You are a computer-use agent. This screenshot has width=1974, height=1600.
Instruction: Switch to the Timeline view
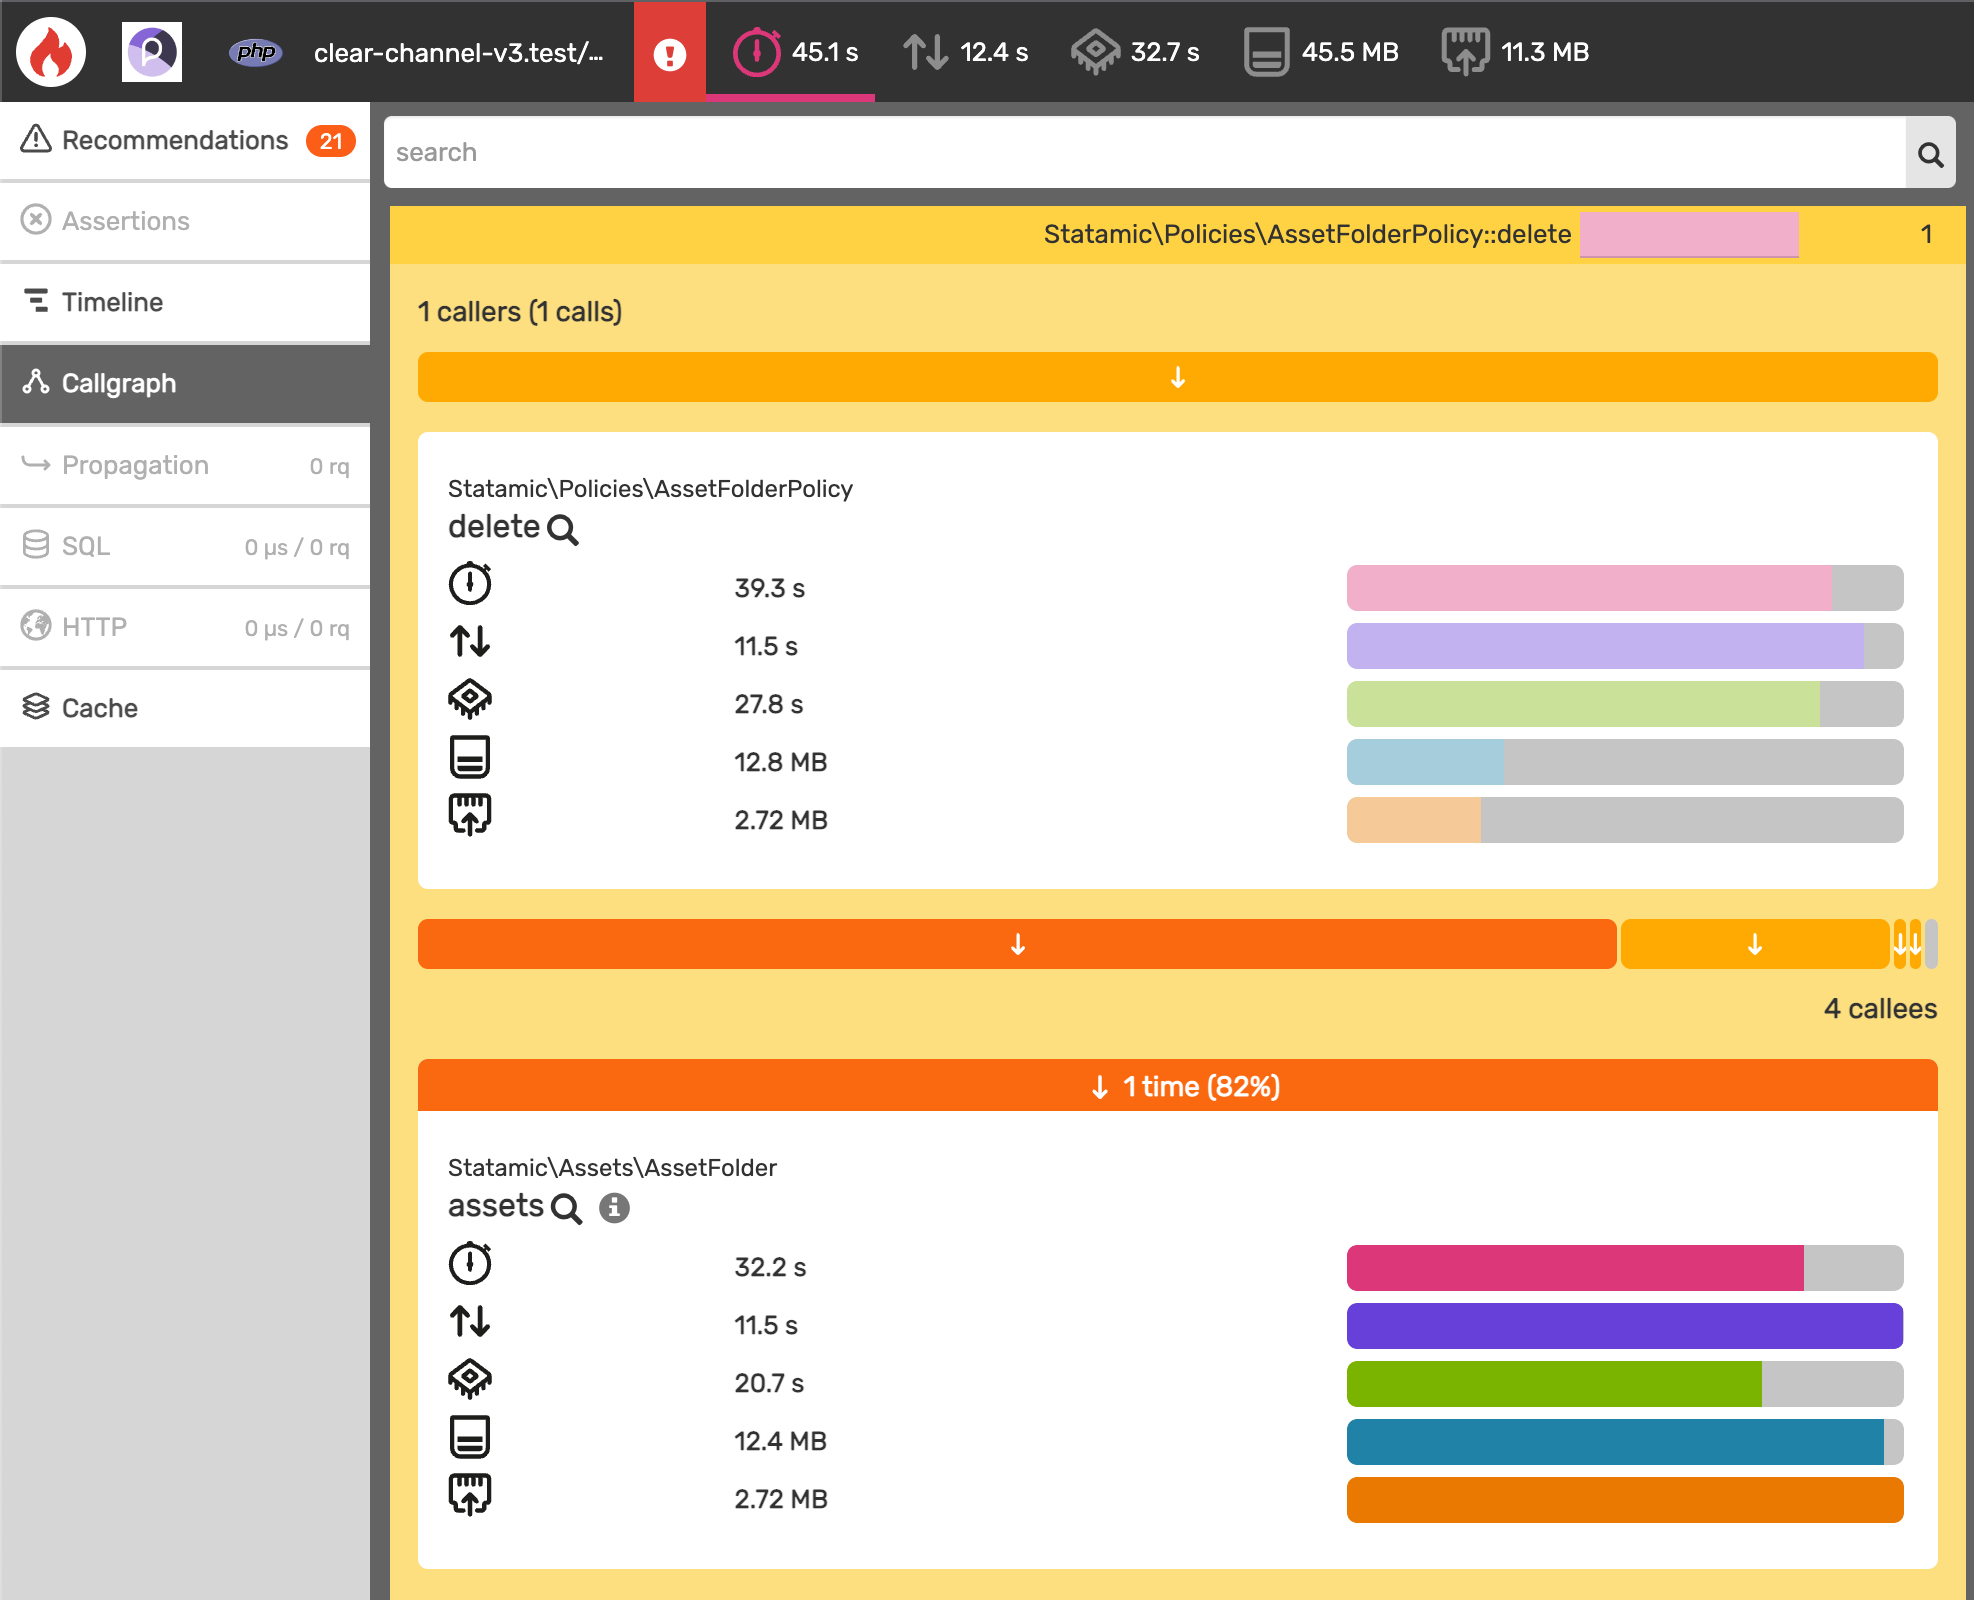112,302
